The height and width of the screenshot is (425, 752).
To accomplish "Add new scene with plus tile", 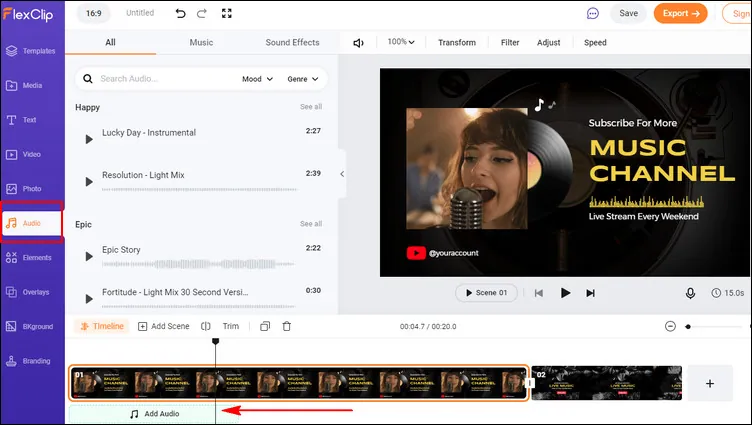I will [710, 383].
